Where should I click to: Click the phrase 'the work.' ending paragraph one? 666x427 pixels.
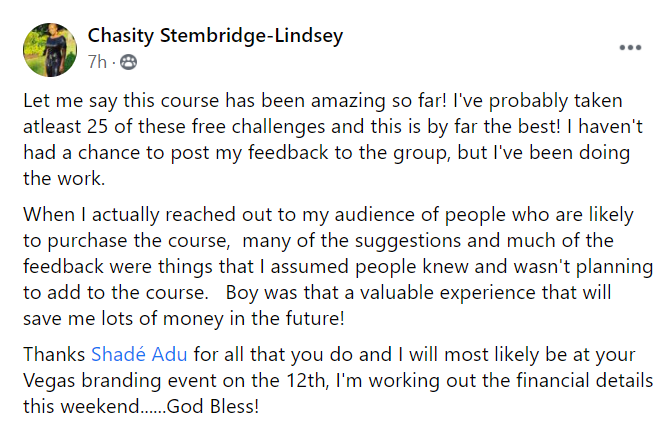click(64, 178)
